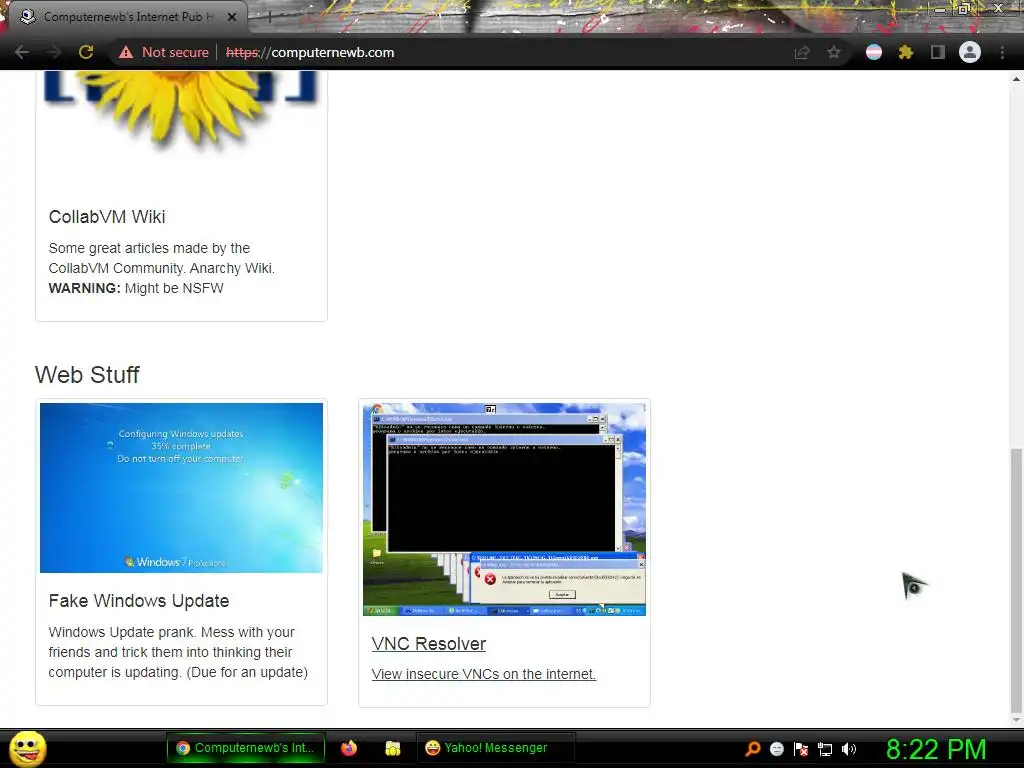Click the 8:22 PM taskbar clock

coord(936,749)
